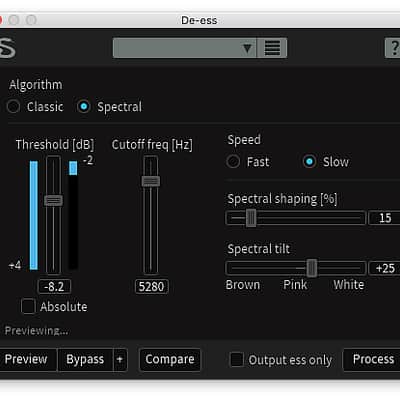The width and height of the screenshot is (400, 400).
Task: Expand the preset dropdown
Action: click(x=185, y=48)
